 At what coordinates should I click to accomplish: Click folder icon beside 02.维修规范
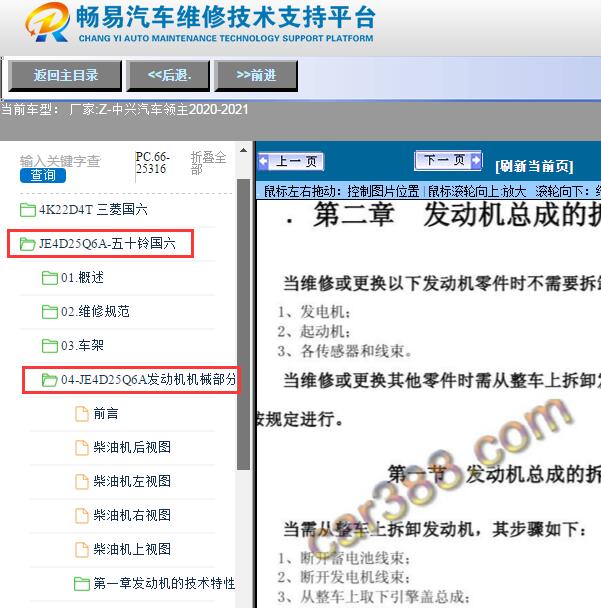point(50,312)
